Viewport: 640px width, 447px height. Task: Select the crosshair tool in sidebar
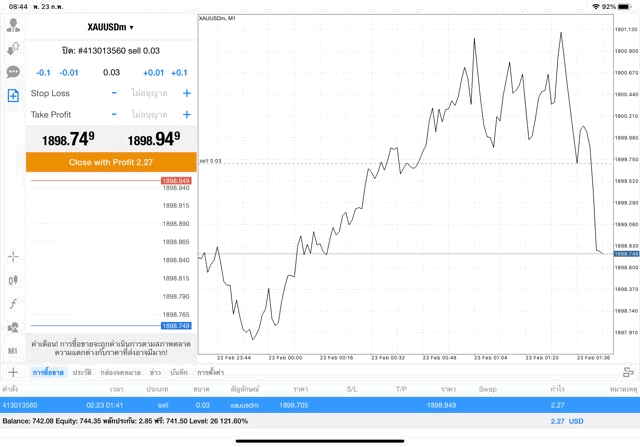point(13,256)
